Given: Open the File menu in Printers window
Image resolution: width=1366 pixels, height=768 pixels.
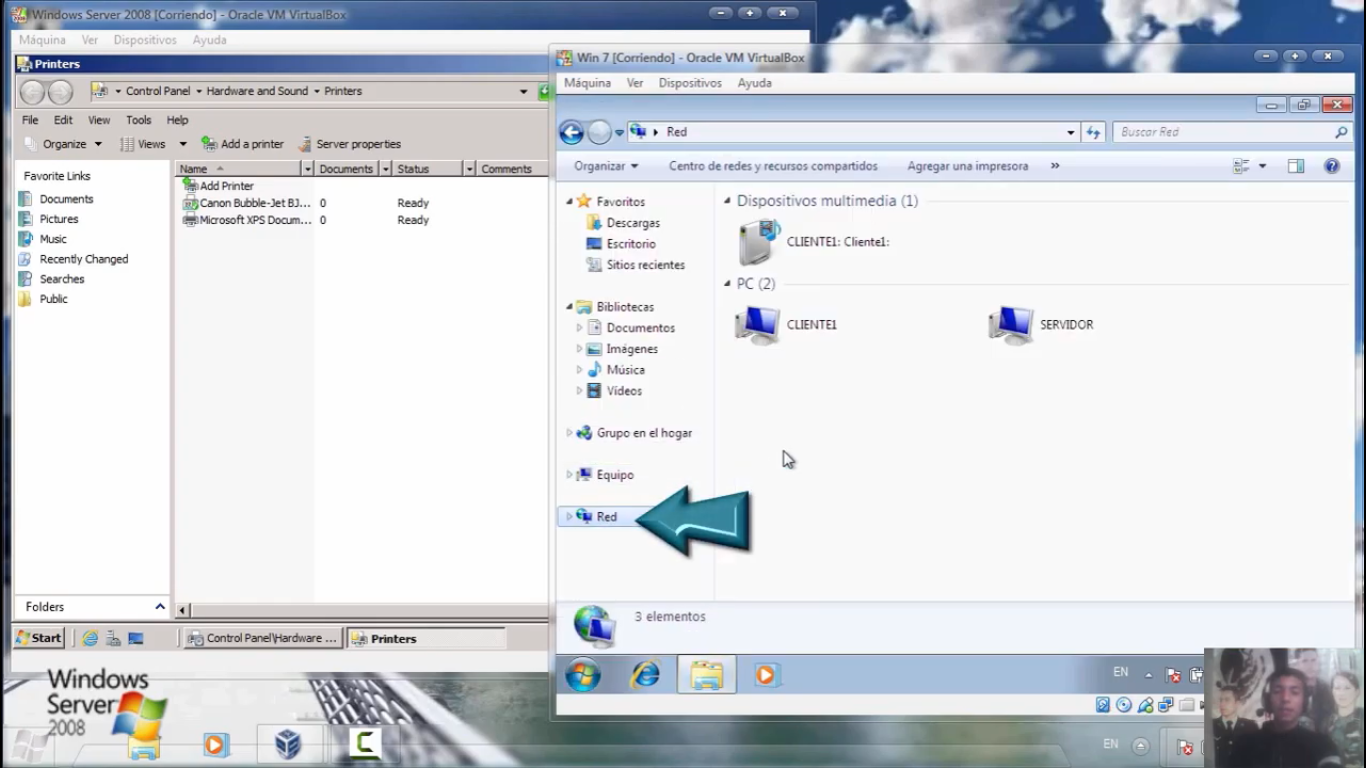Looking at the screenshot, I should 30,120.
